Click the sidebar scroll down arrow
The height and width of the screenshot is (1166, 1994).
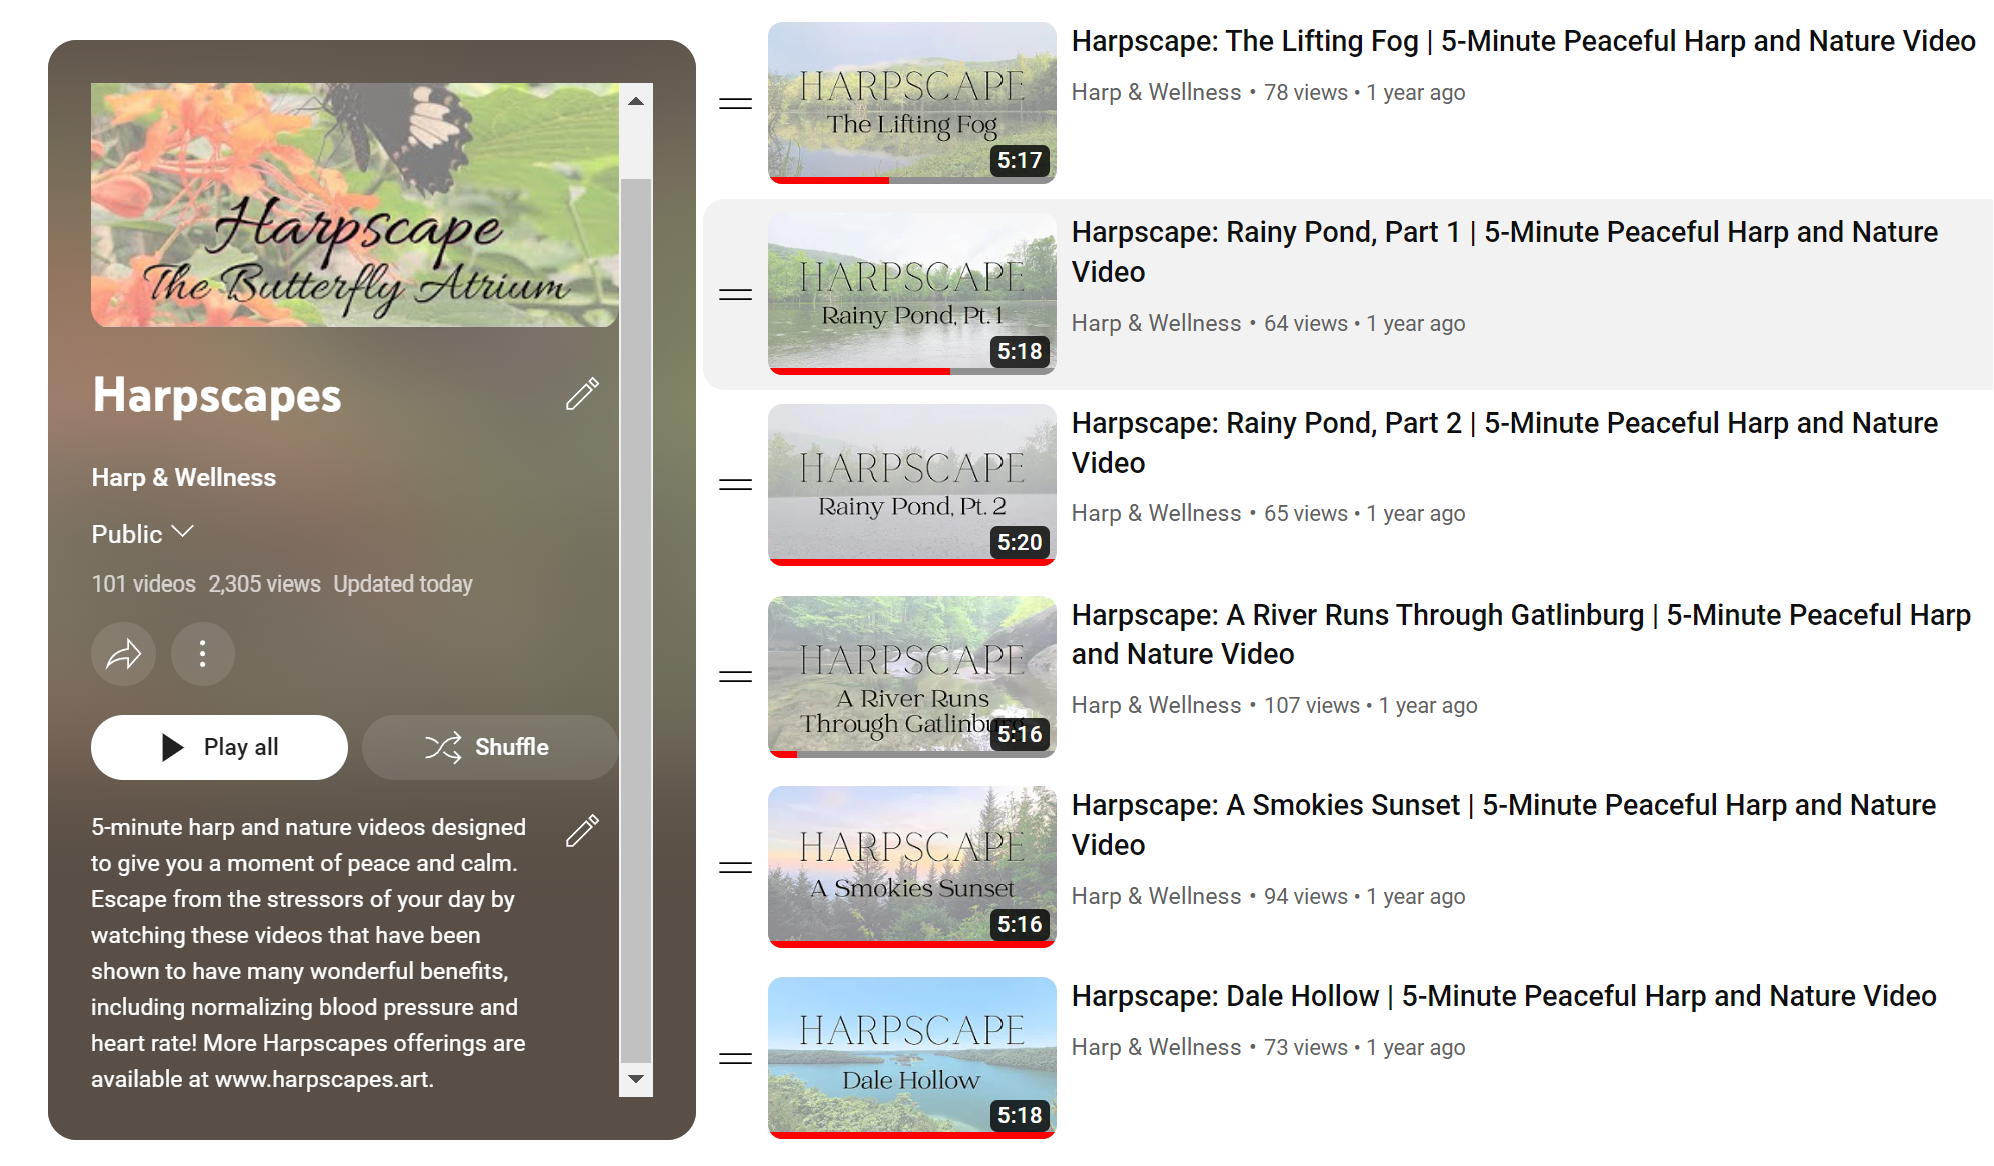pos(636,1079)
